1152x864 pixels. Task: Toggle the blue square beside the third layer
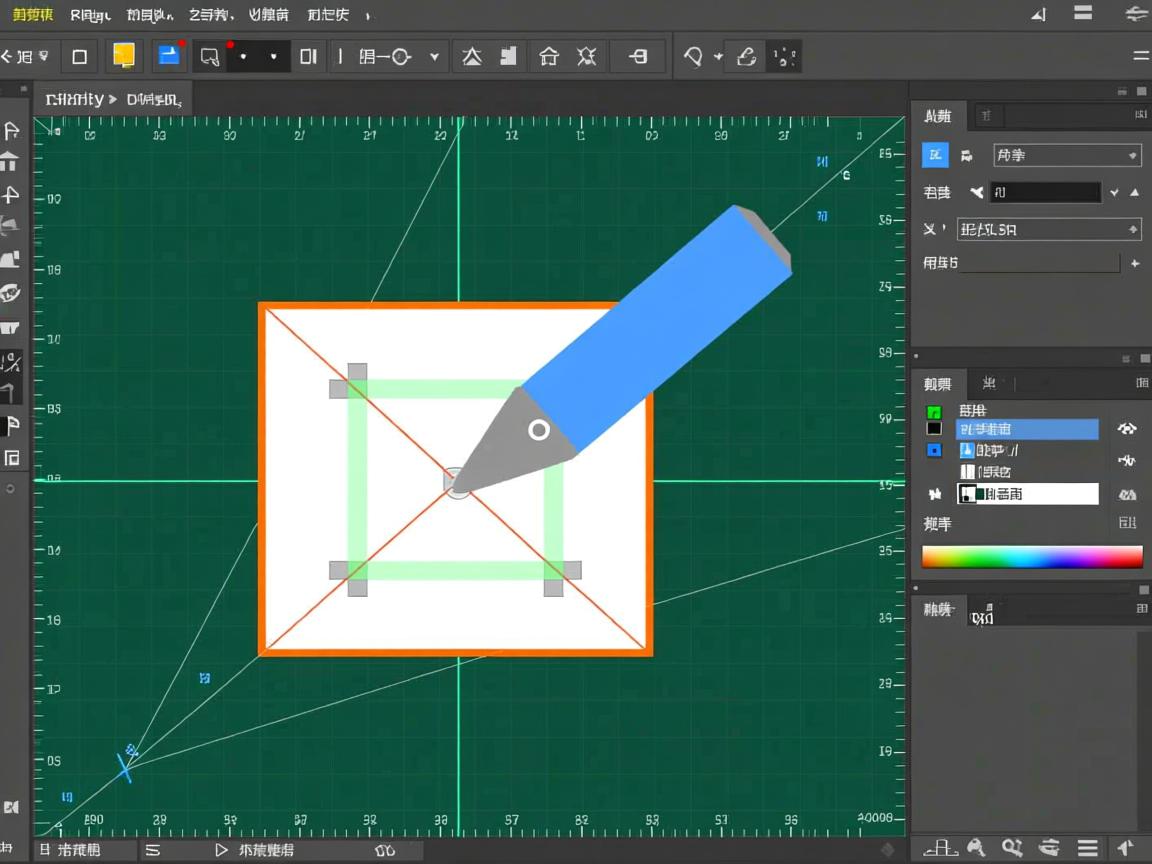[x=934, y=450]
